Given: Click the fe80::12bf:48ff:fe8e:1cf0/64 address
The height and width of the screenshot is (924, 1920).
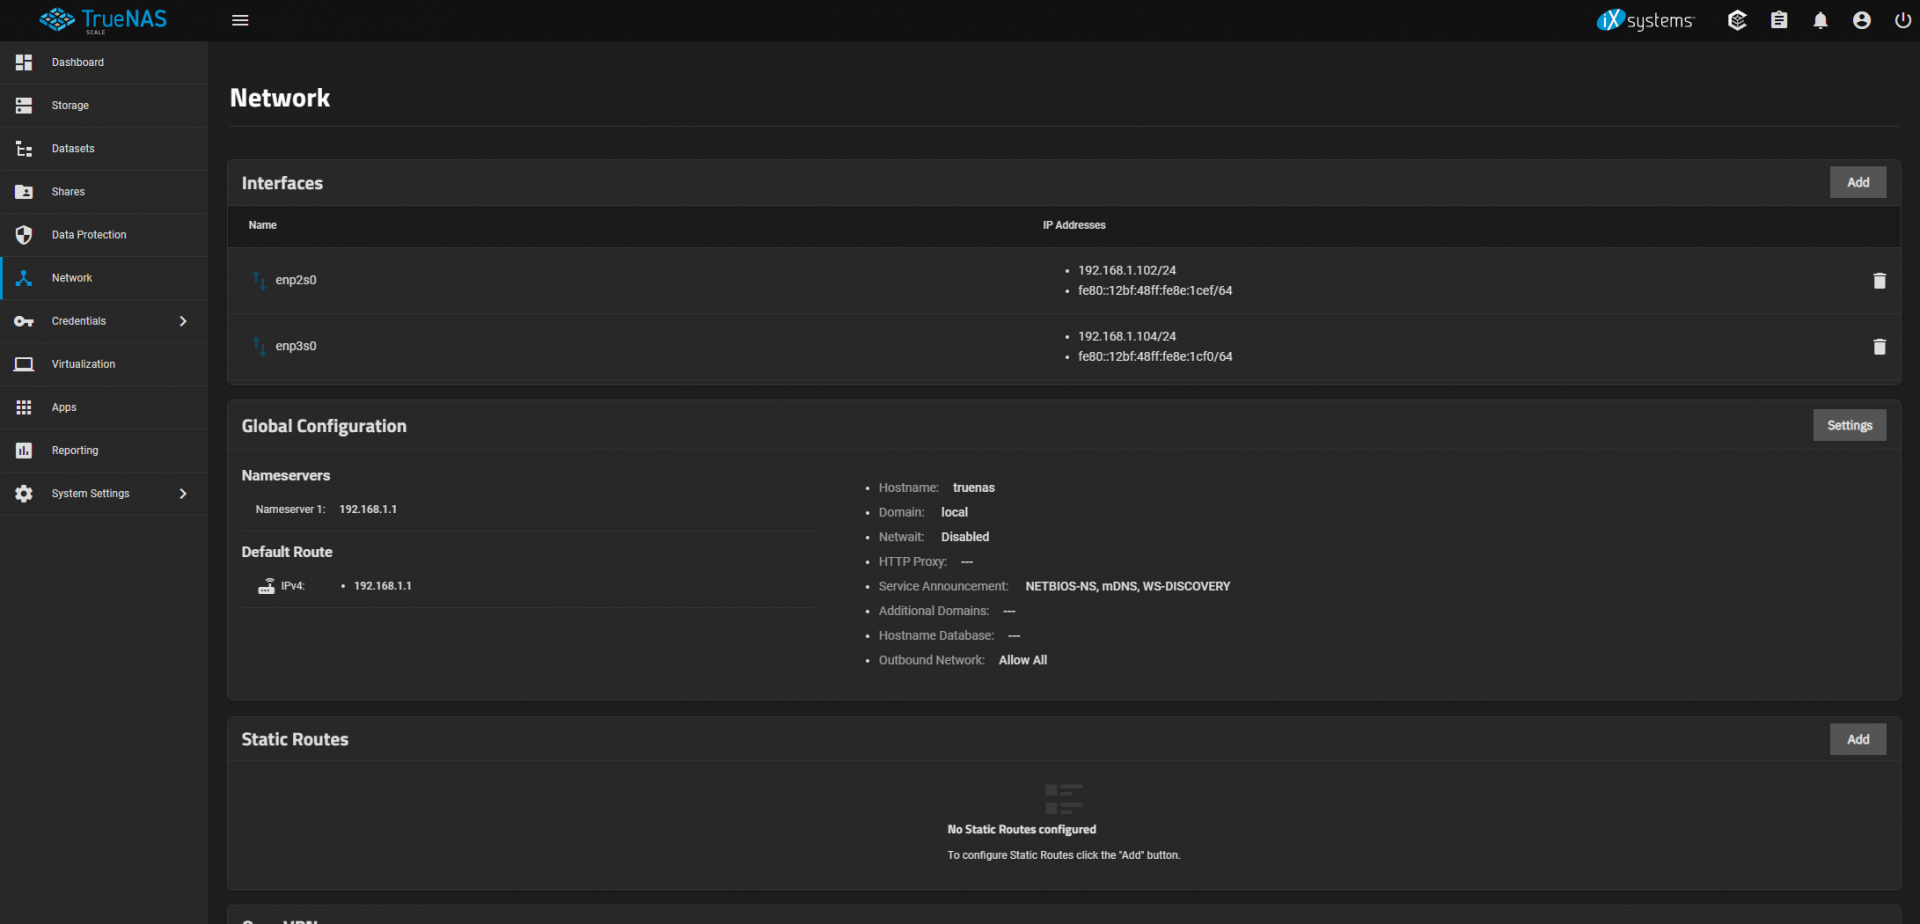Looking at the screenshot, I should (x=1155, y=357).
